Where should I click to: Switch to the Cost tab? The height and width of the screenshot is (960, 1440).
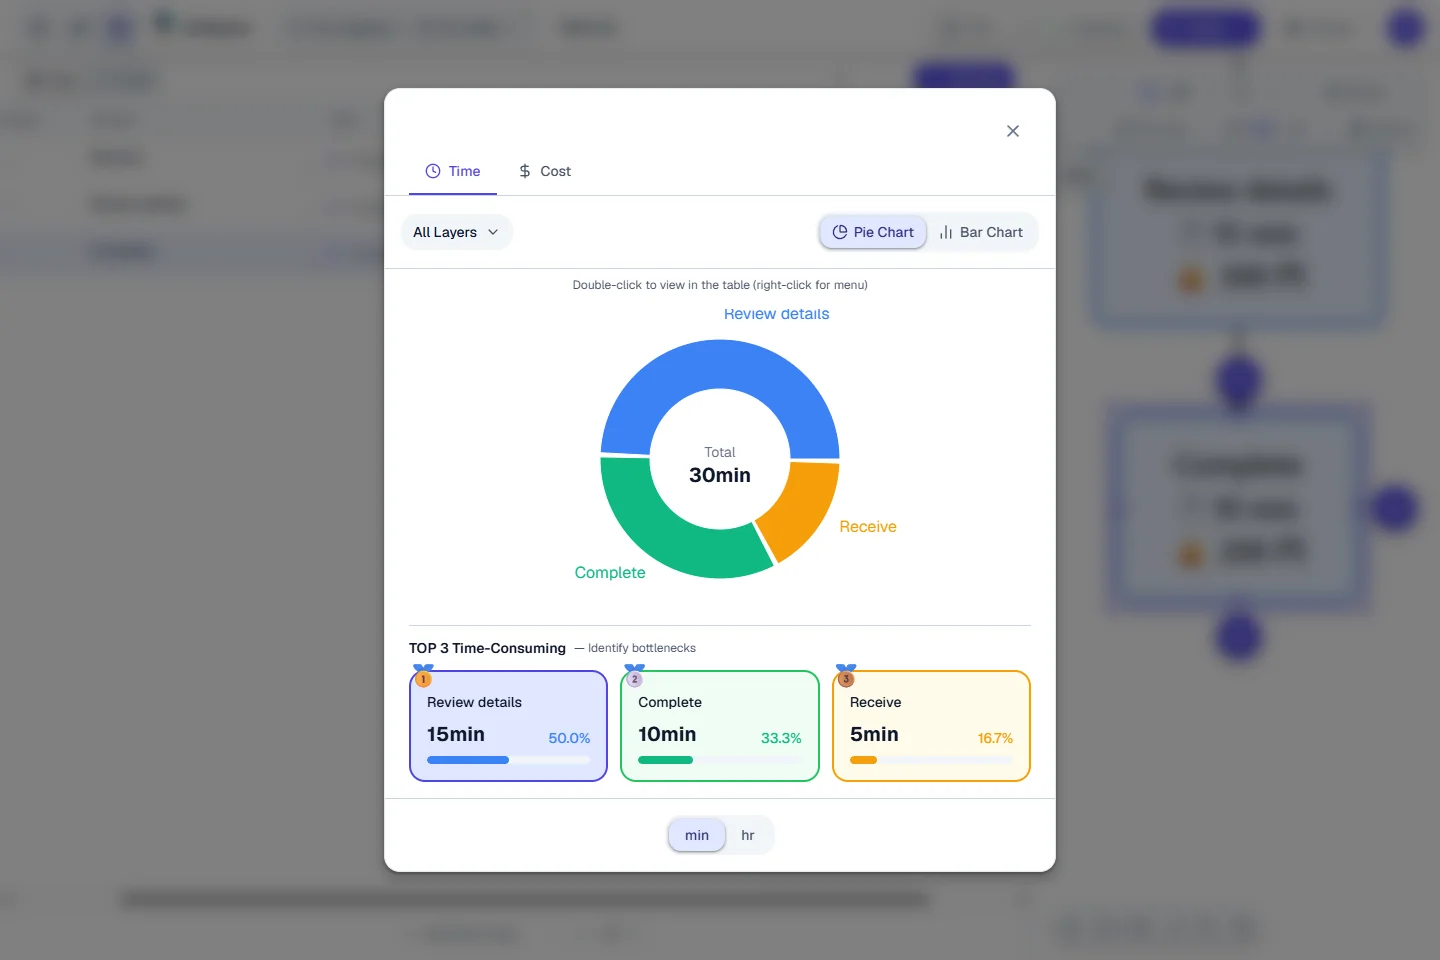[544, 171]
